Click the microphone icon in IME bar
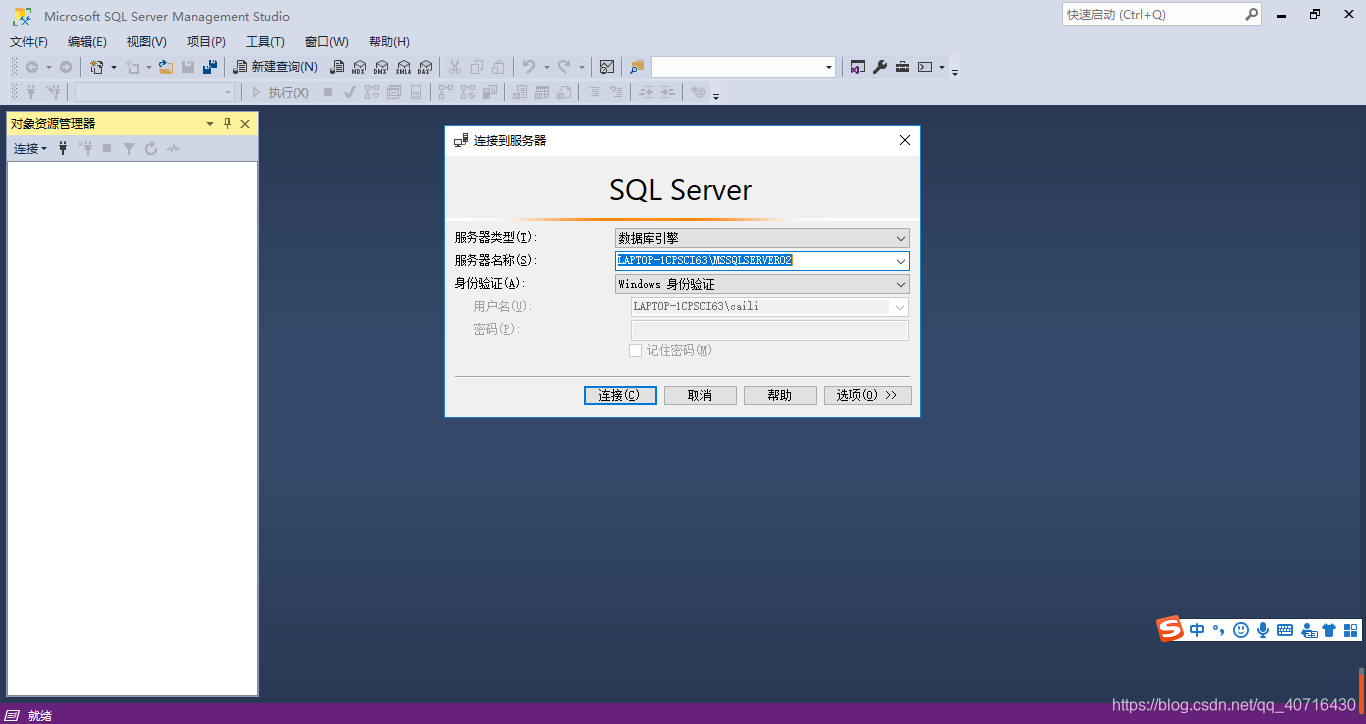1366x724 pixels. [1263, 630]
